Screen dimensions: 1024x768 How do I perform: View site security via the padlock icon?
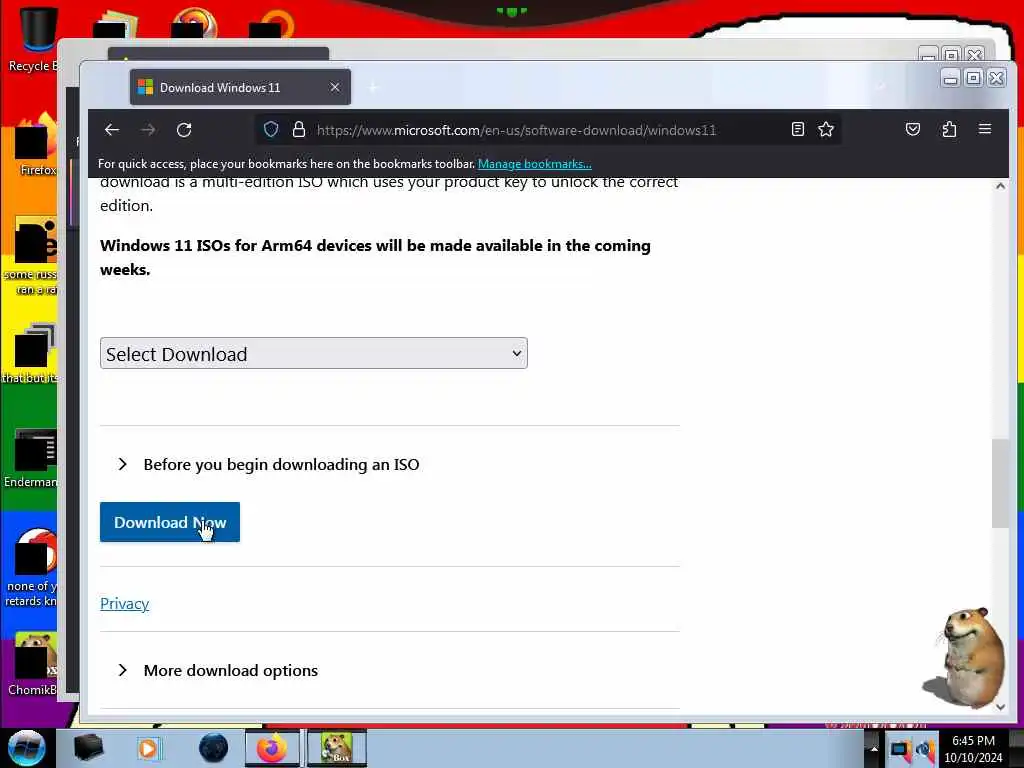tap(298, 129)
